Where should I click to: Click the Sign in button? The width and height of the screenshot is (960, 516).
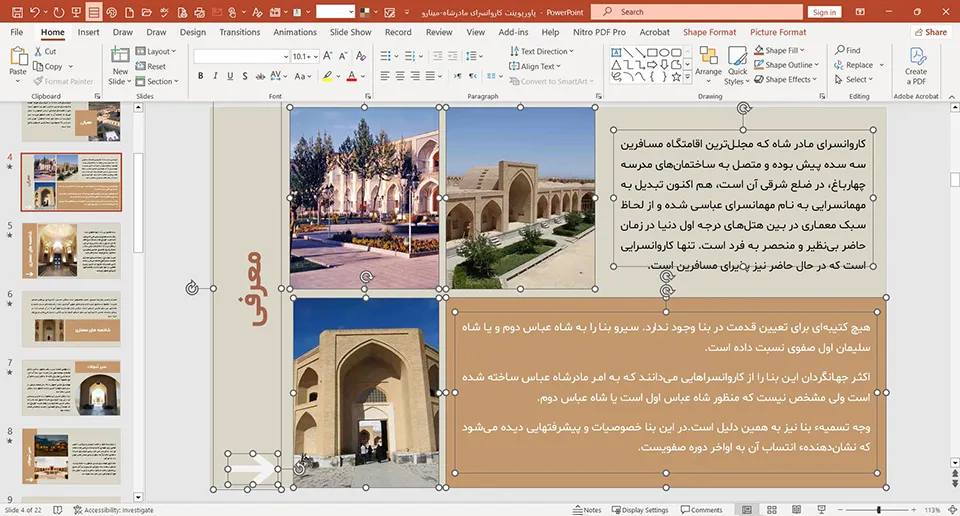(x=824, y=12)
